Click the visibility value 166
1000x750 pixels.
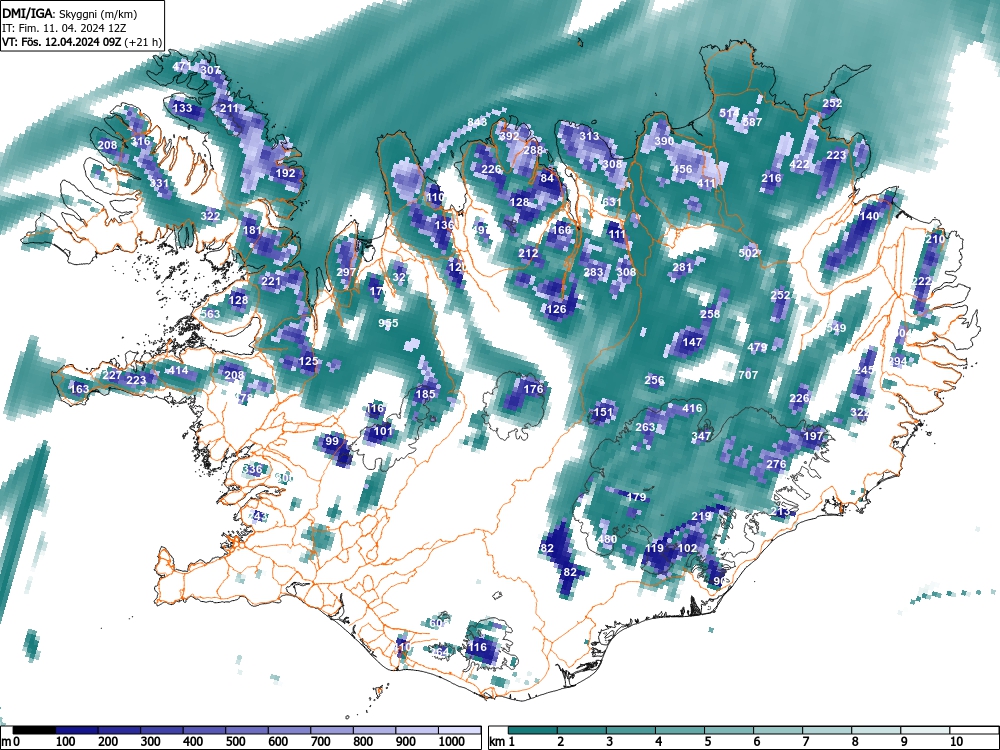tap(561, 230)
